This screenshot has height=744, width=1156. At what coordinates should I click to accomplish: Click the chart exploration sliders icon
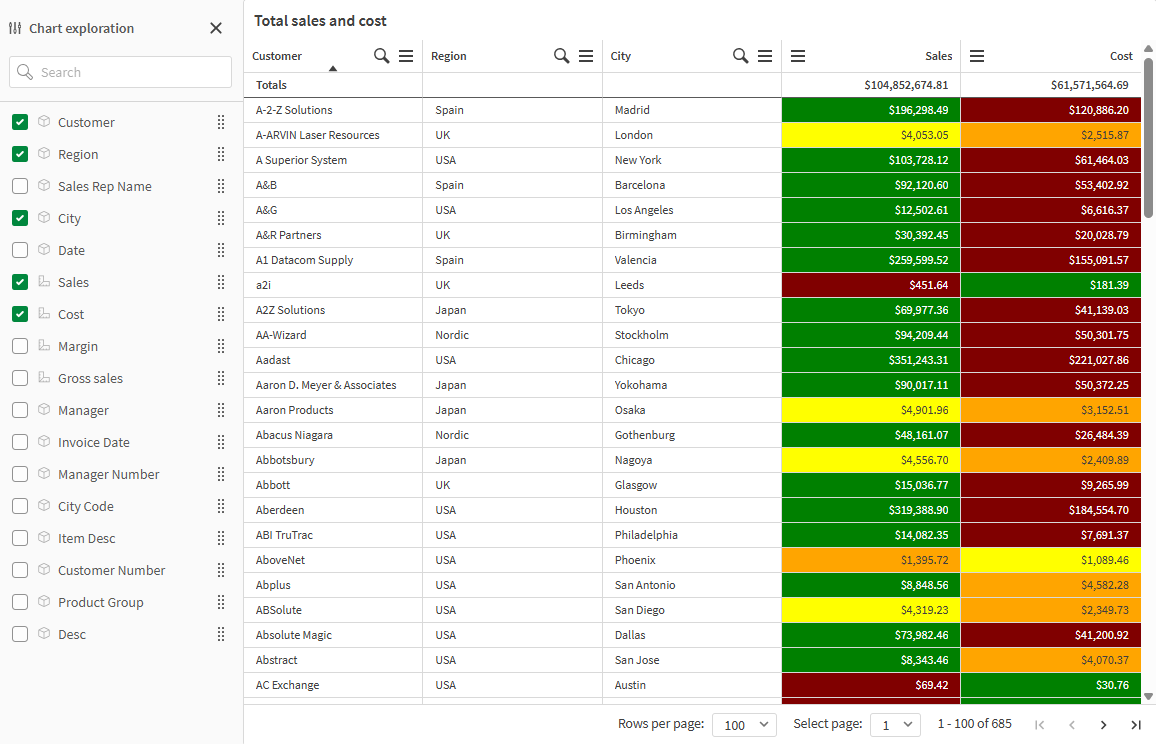point(14,27)
